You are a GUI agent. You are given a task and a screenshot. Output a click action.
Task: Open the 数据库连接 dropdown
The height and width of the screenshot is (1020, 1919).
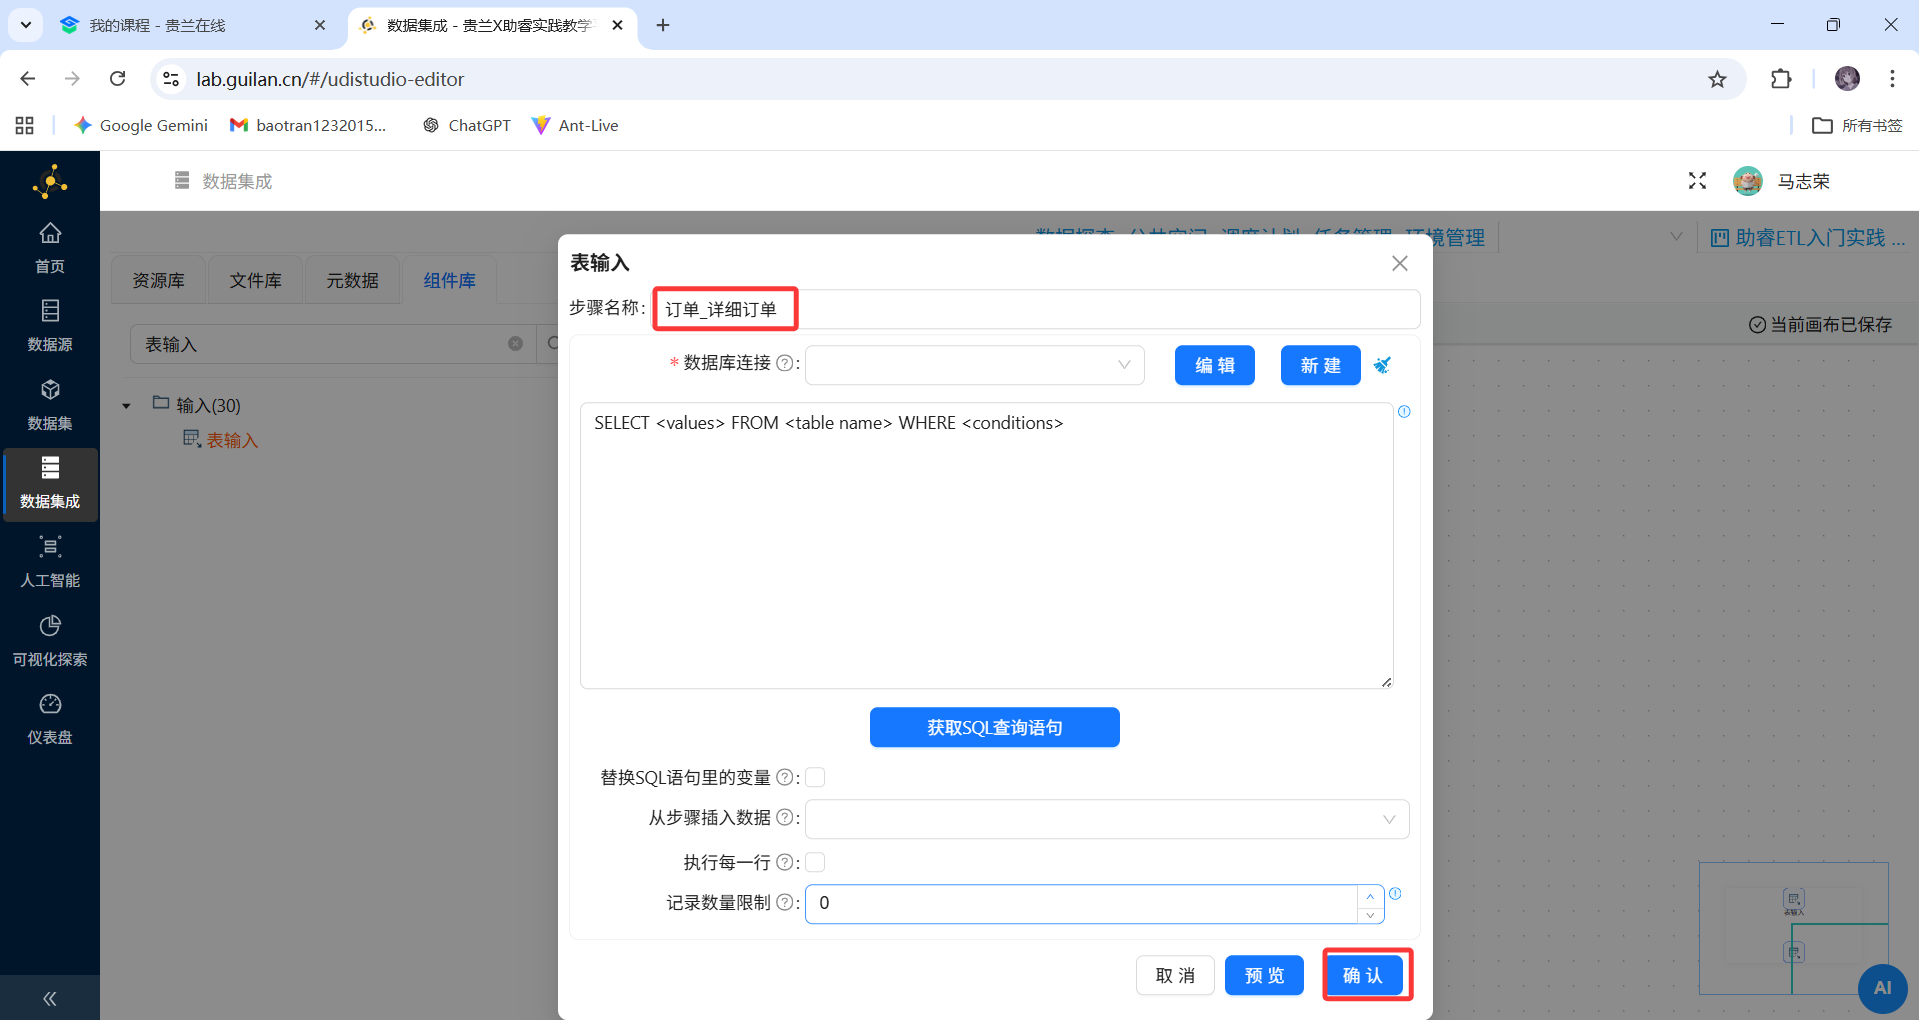(973, 365)
